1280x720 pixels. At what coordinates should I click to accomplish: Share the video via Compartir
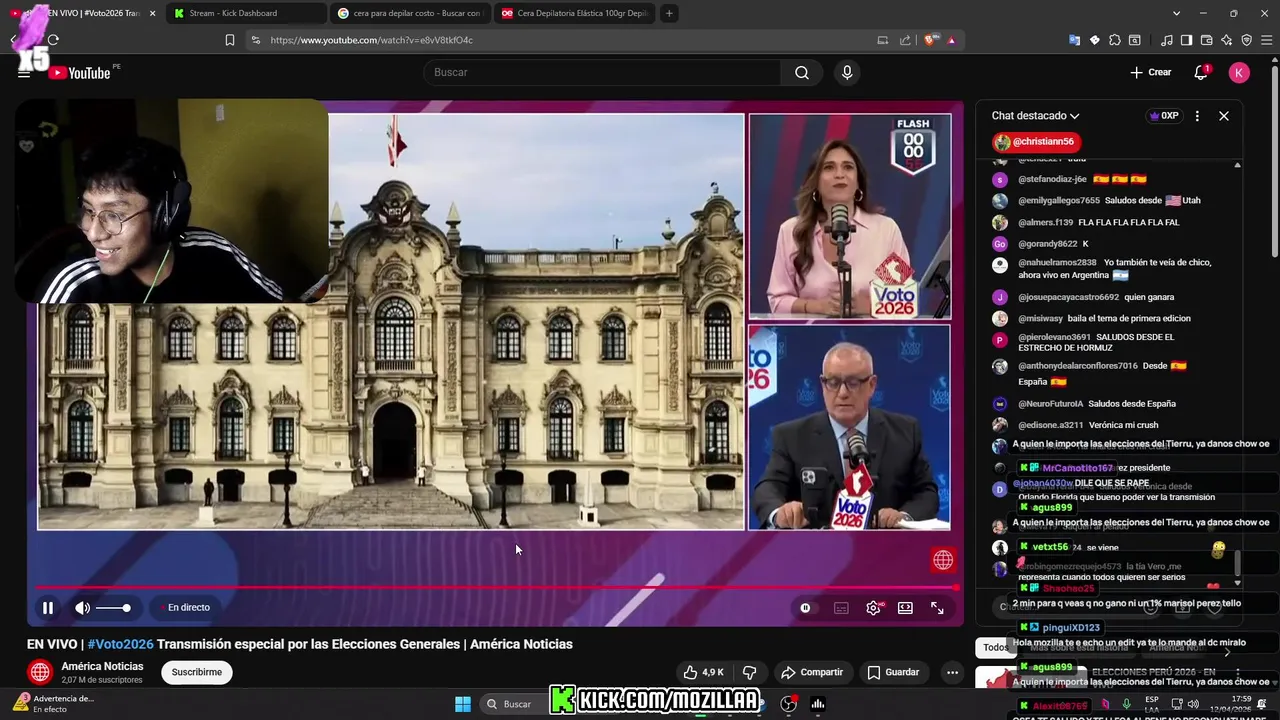(x=813, y=672)
